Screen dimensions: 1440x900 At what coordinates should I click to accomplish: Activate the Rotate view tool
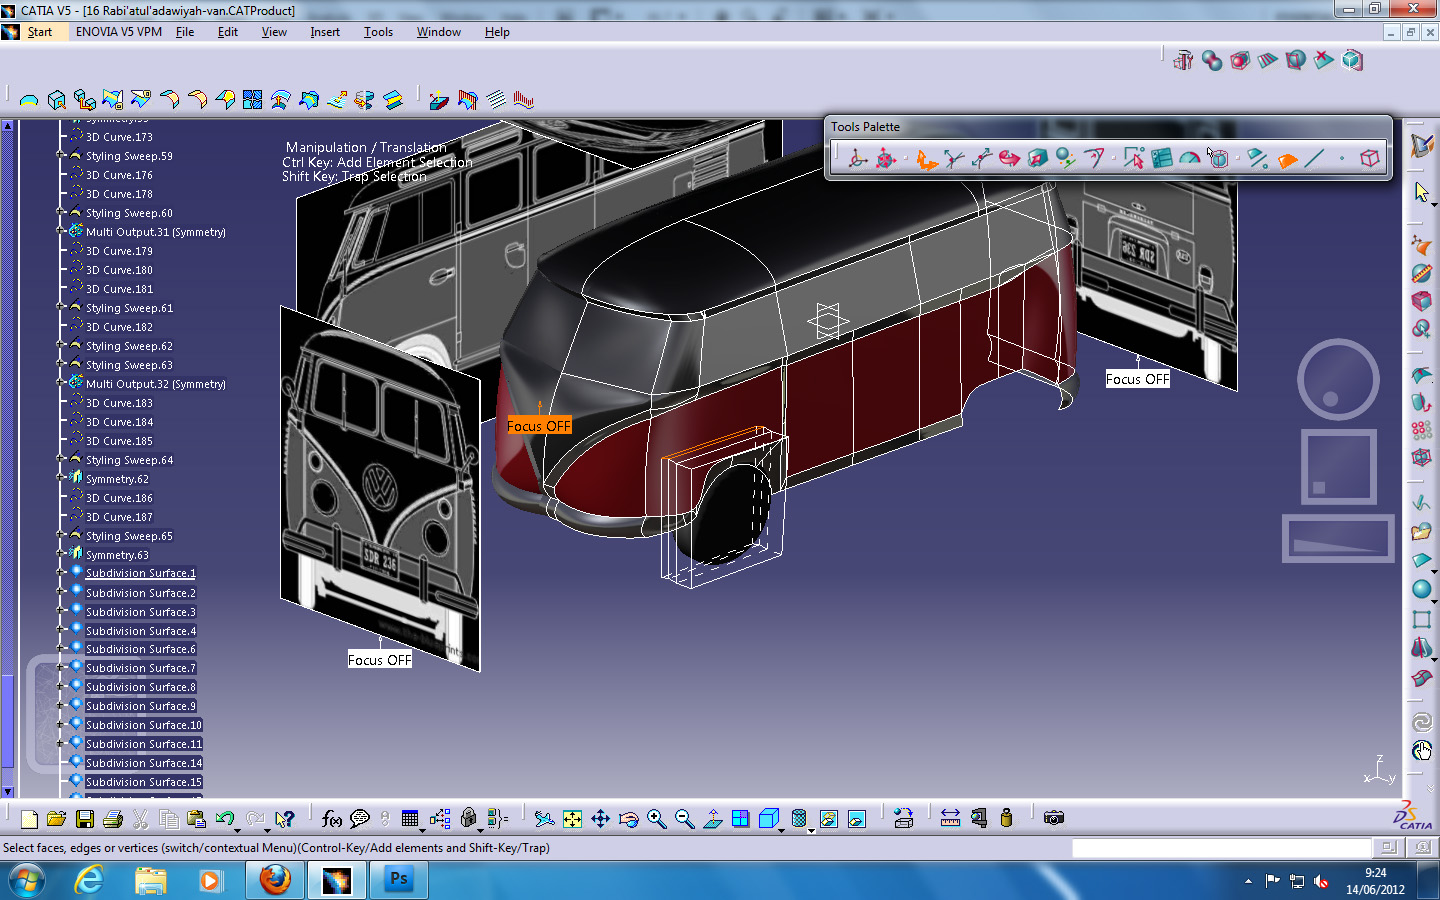(x=629, y=818)
